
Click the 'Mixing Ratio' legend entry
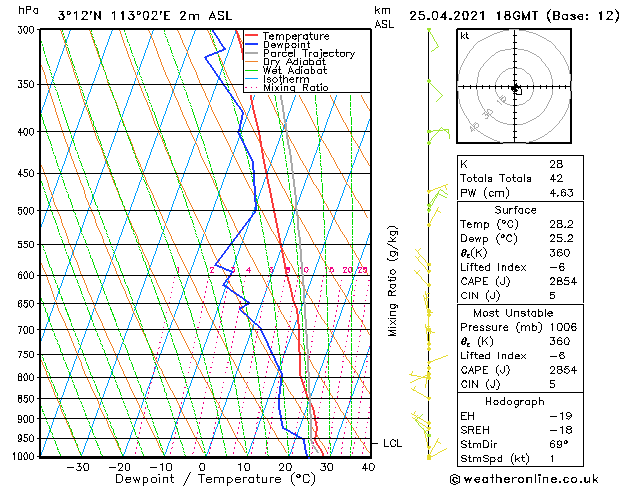click(x=296, y=87)
